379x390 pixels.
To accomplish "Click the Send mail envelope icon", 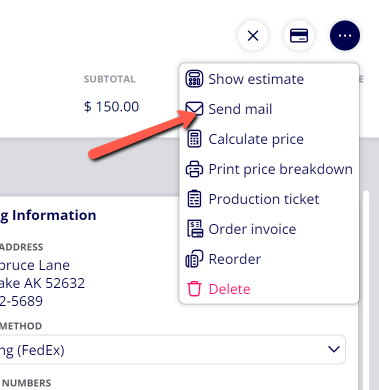I will tap(194, 109).
